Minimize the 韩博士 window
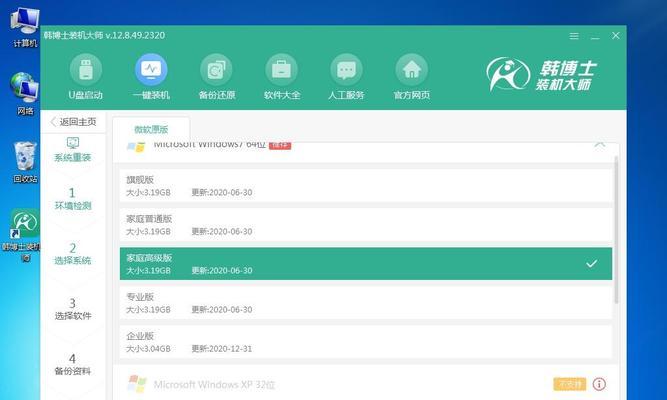 pyautogui.click(x=595, y=36)
